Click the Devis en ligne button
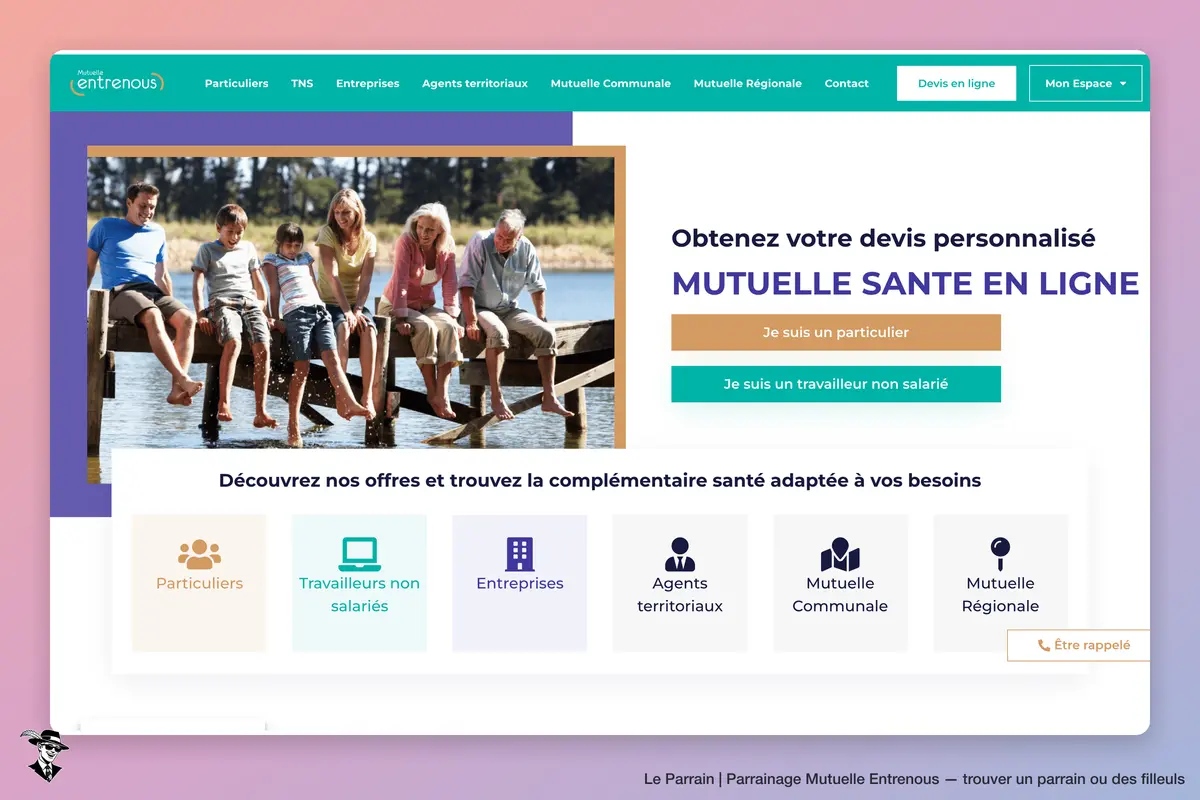 click(x=956, y=84)
